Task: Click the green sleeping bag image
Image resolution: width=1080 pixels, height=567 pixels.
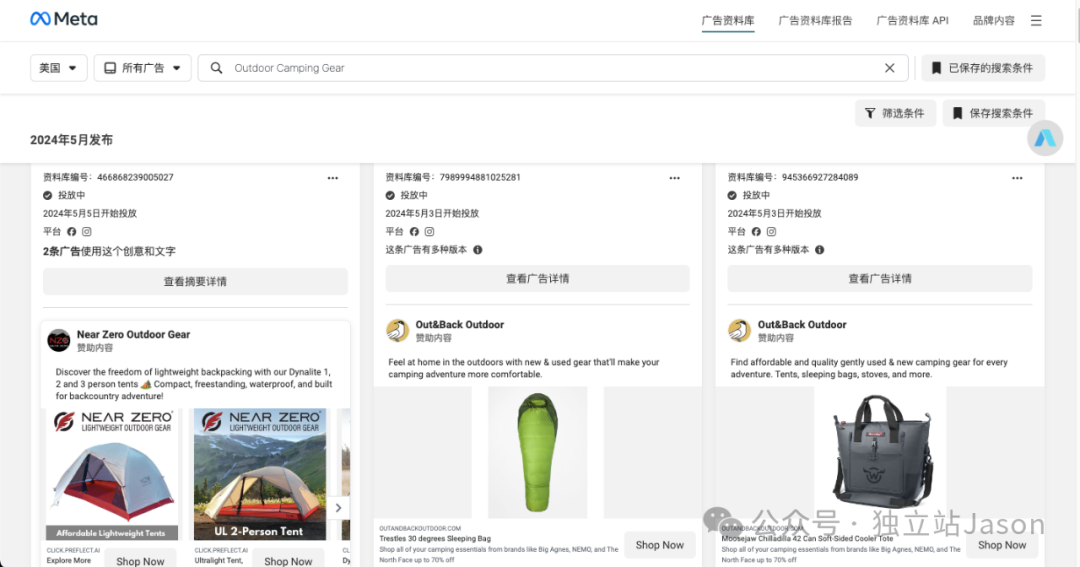Action: tap(537, 453)
